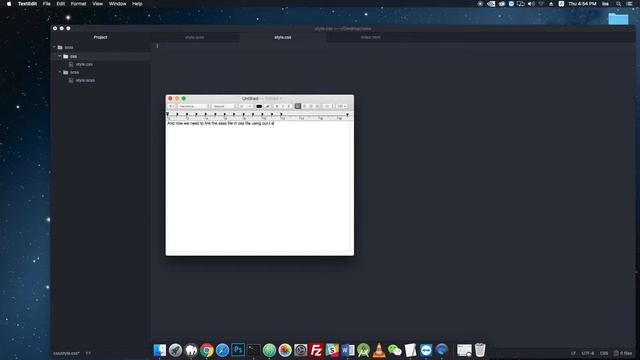Open Finder from the Dock
Image resolution: width=640 pixels, height=360 pixels.
click(x=160, y=350)
